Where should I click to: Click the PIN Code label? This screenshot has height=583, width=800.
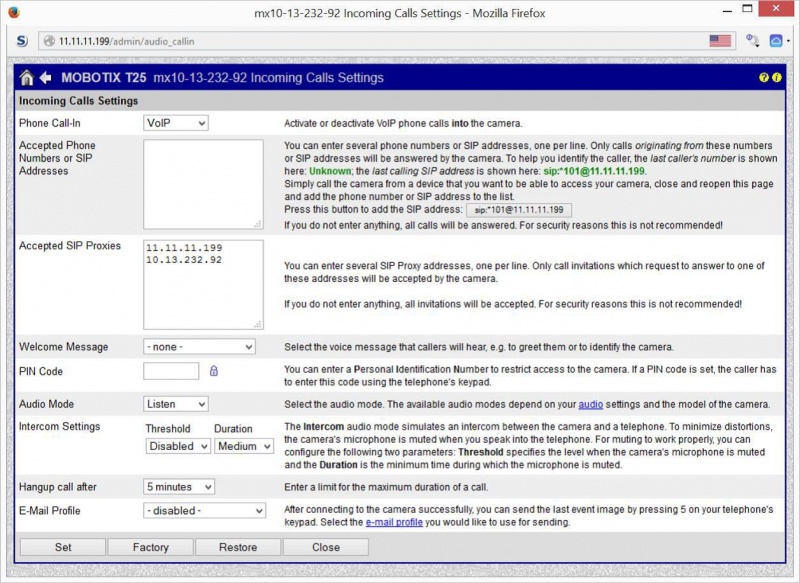(40, 371)
